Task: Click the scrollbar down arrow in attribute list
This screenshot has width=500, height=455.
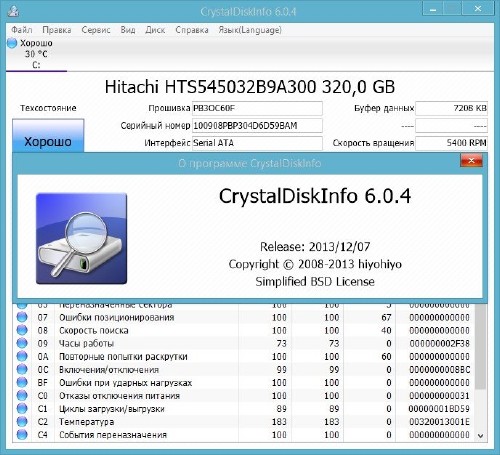Action: click(480, 435)
